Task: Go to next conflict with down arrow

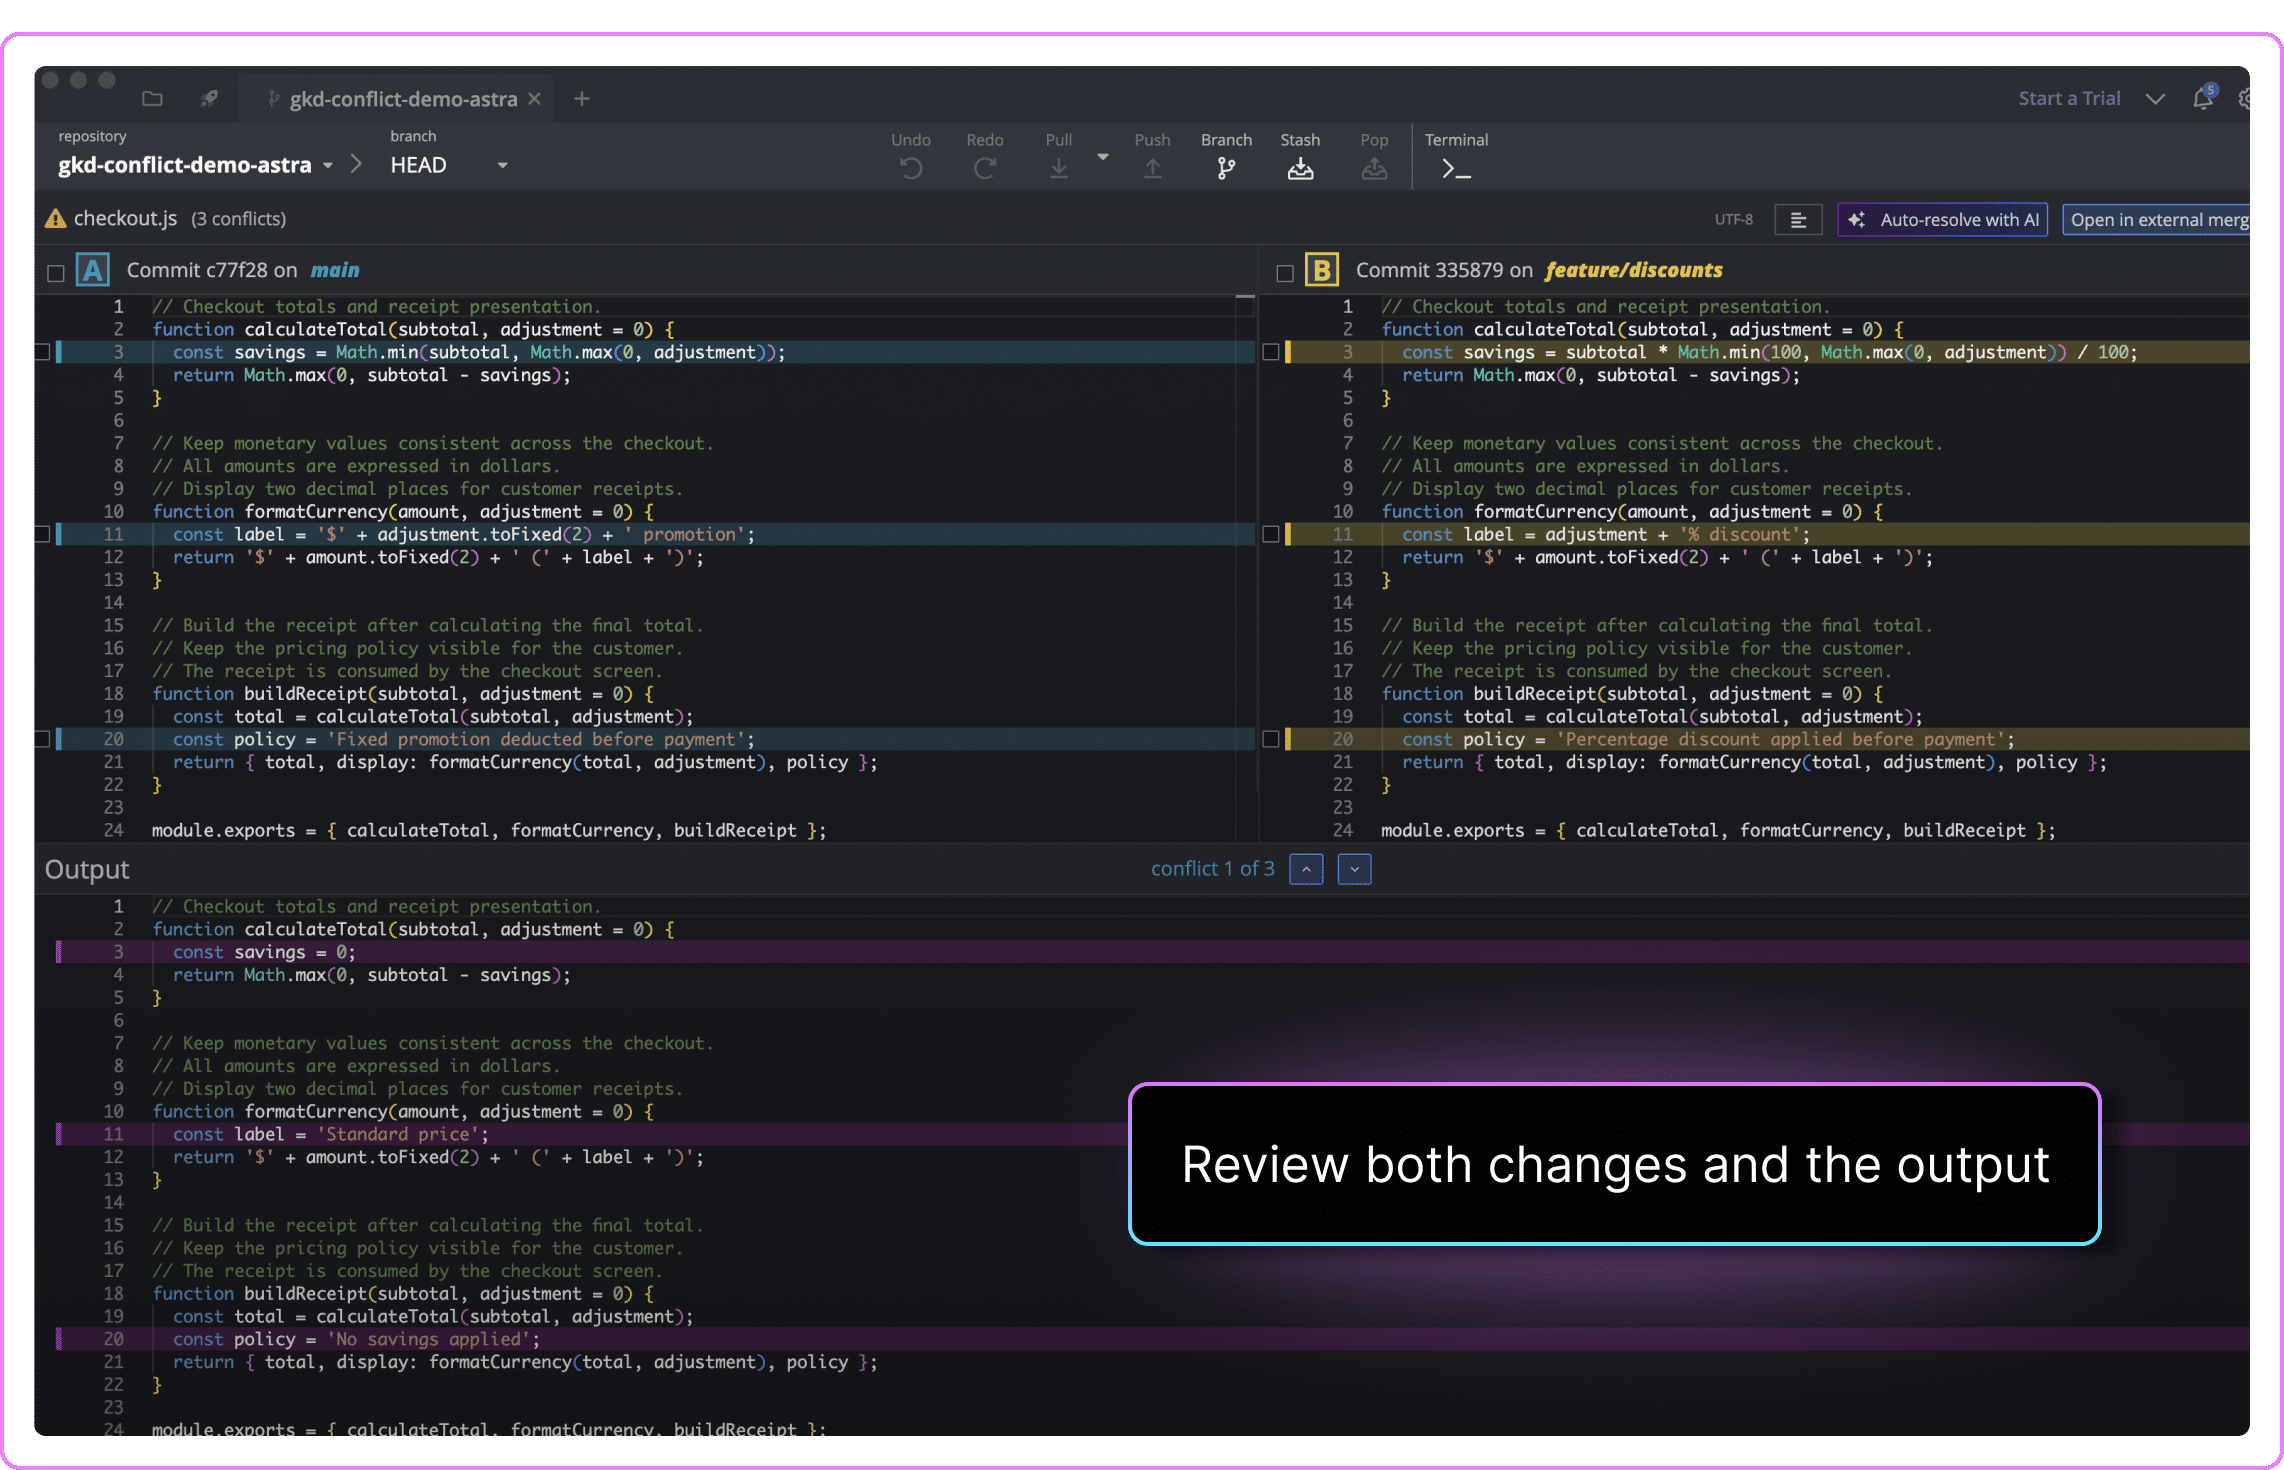Action: [1354, 869]
